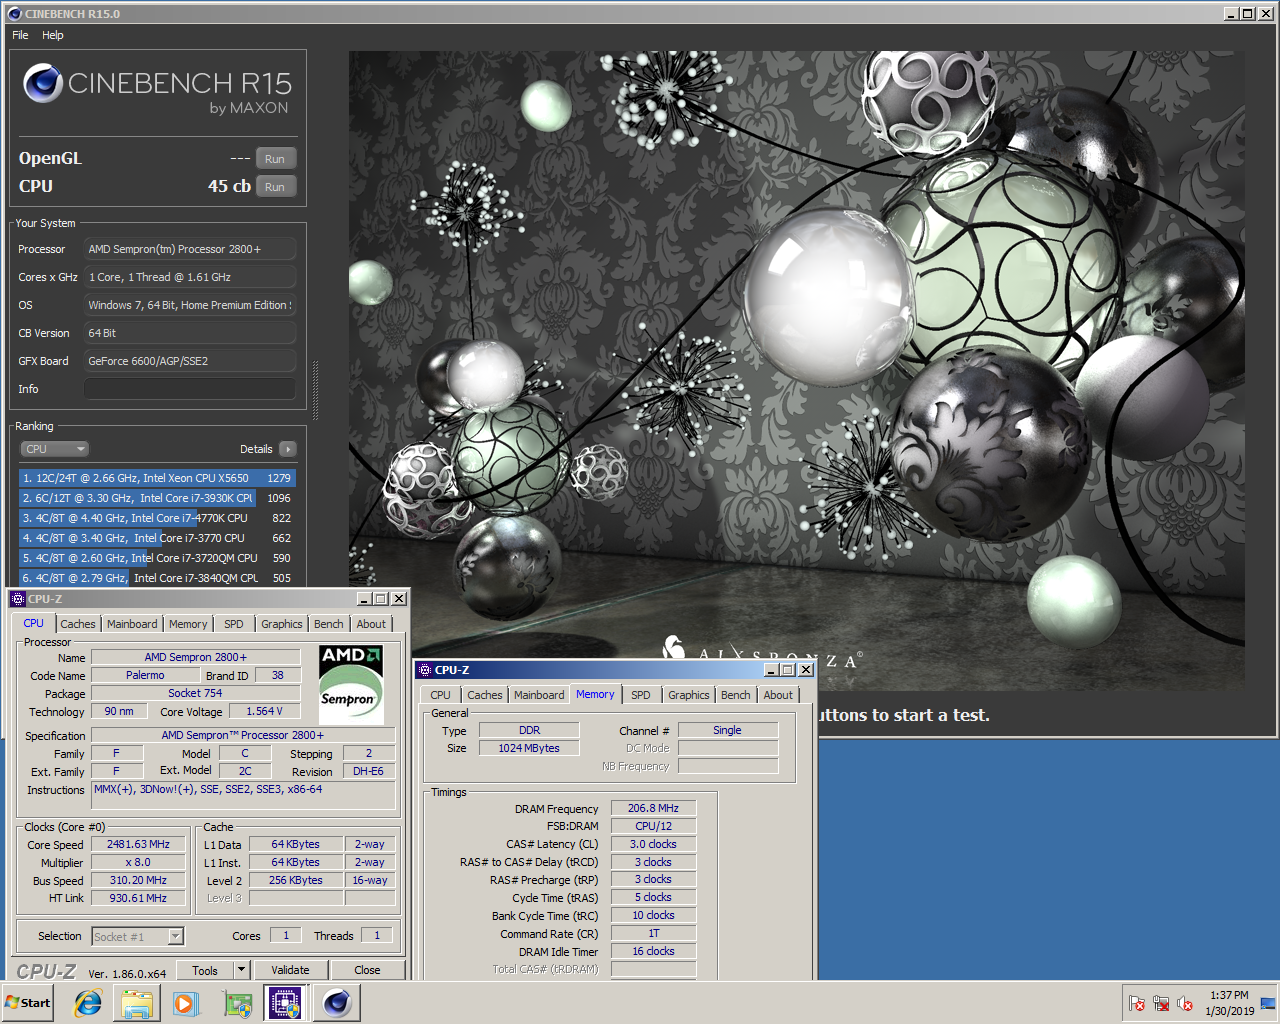Click the Cinebench R15 logo sphere
Screen dimensions: 1280x1024
tap(43, 83)
